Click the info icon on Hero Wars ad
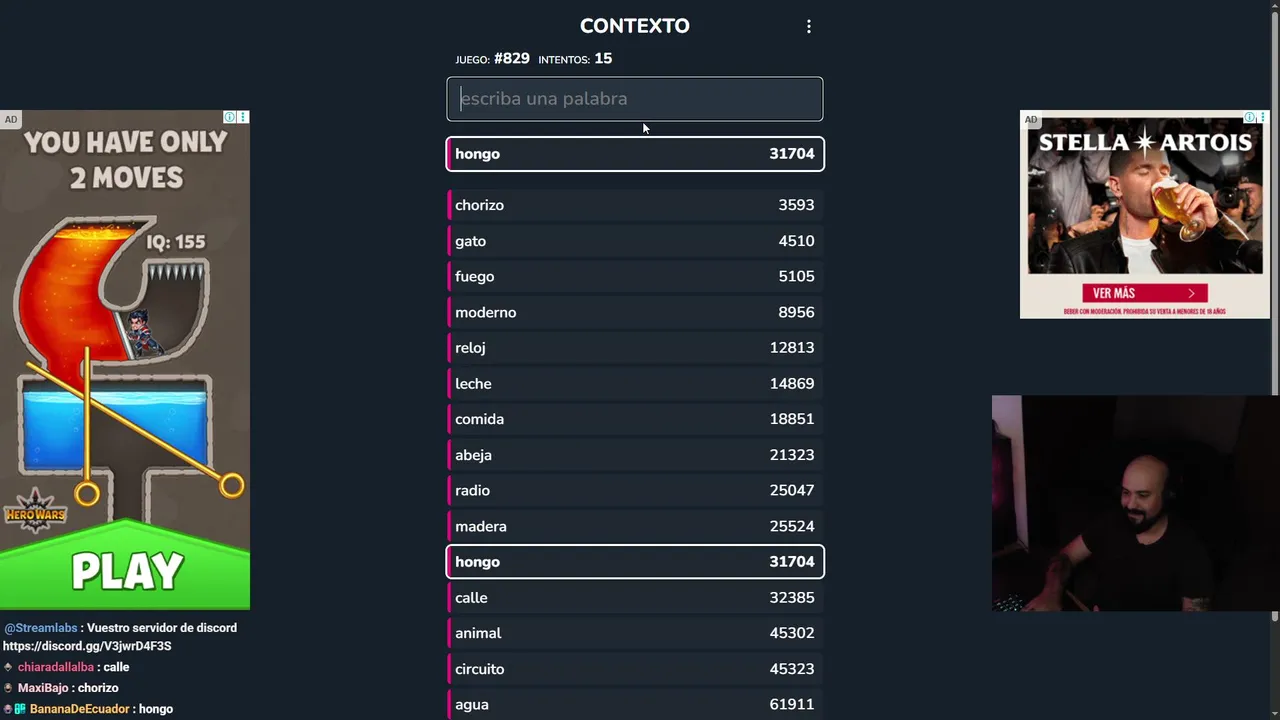This screenshot has width=1280, height=720. (230, 117)
